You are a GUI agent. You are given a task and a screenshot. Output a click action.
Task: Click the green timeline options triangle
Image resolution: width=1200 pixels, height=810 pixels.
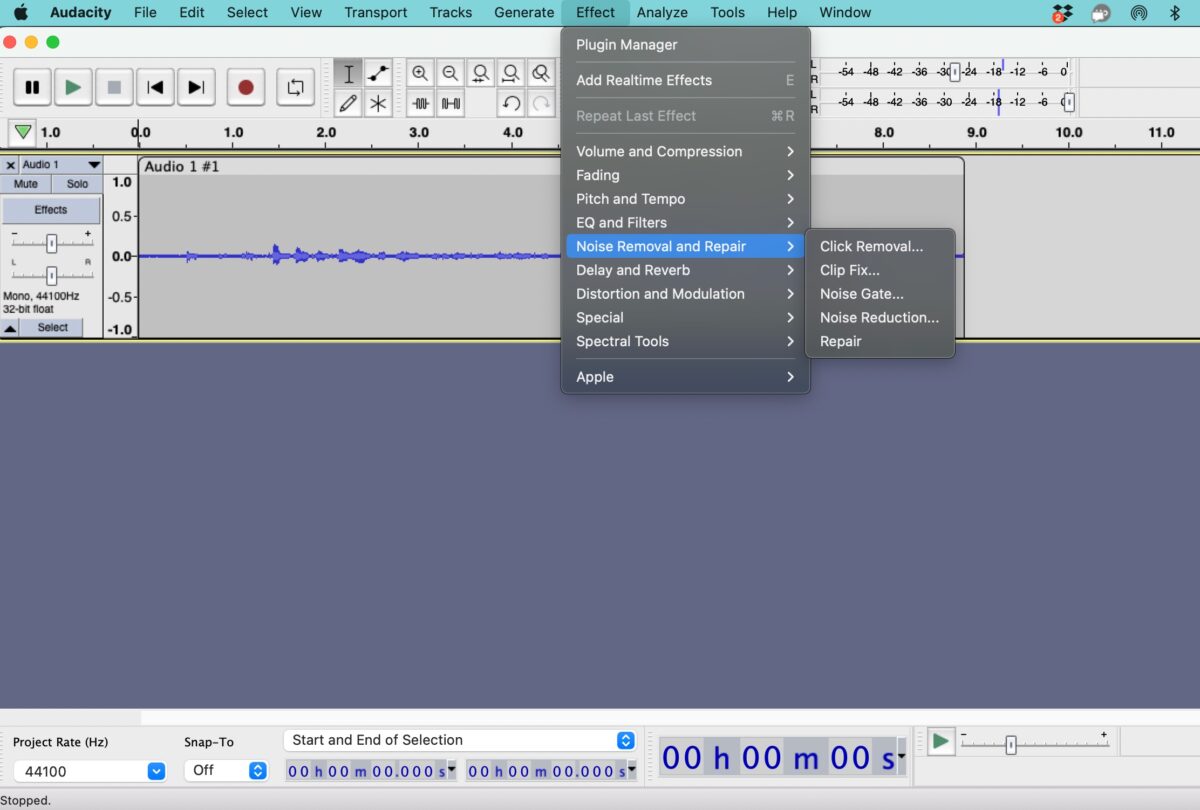click(22, 132)
